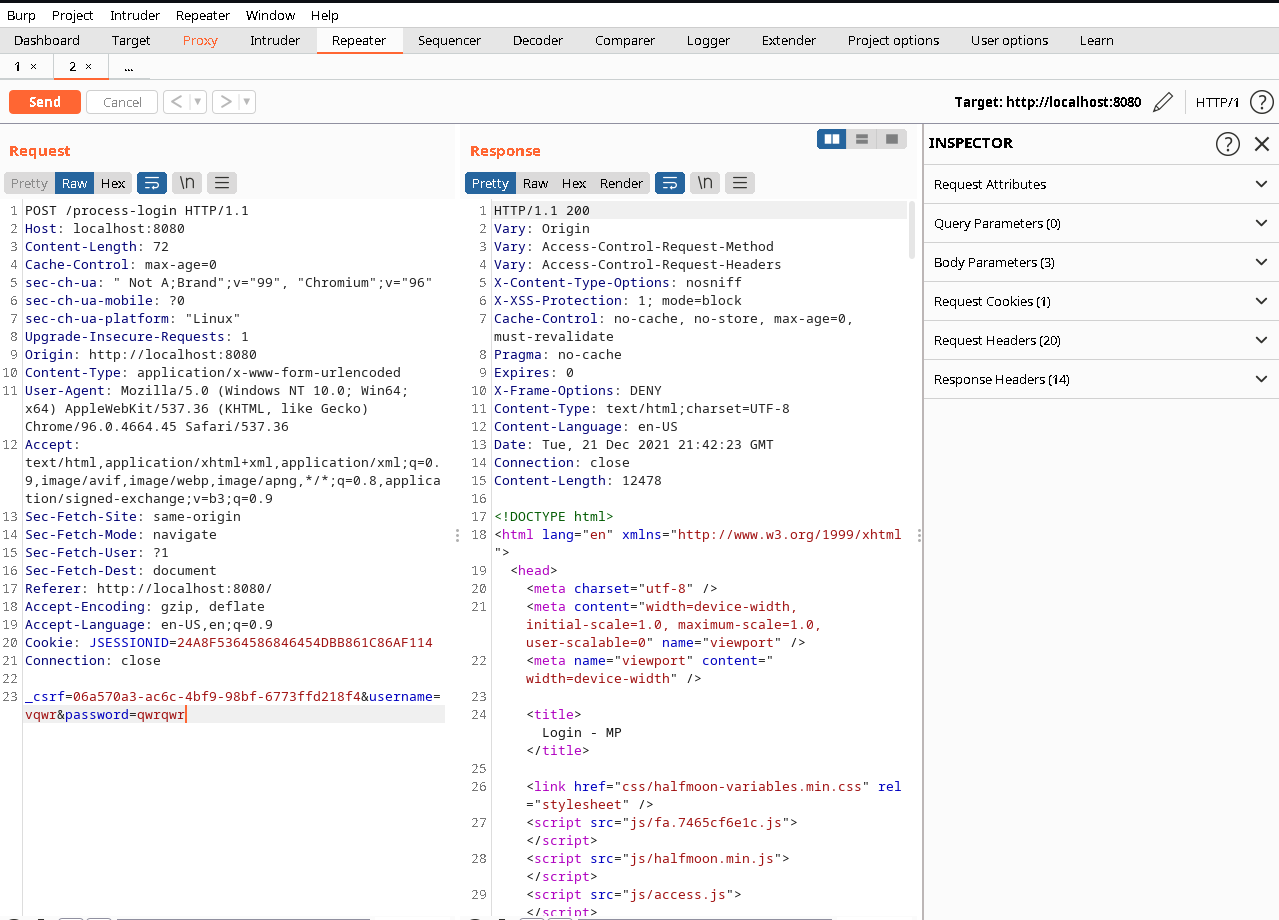Toggle non-printable characters in Request panel

(x=187, y=183)
